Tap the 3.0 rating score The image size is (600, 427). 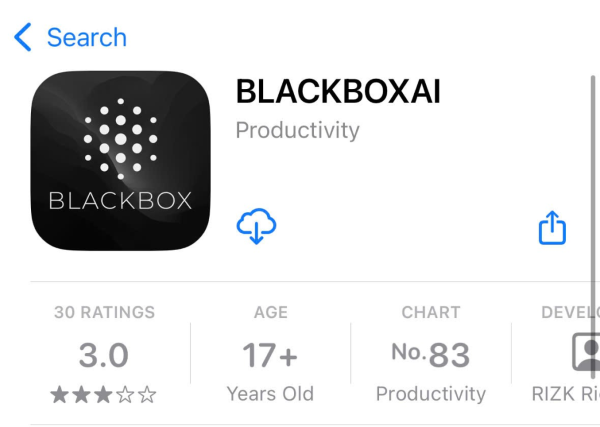coord(104,355)
